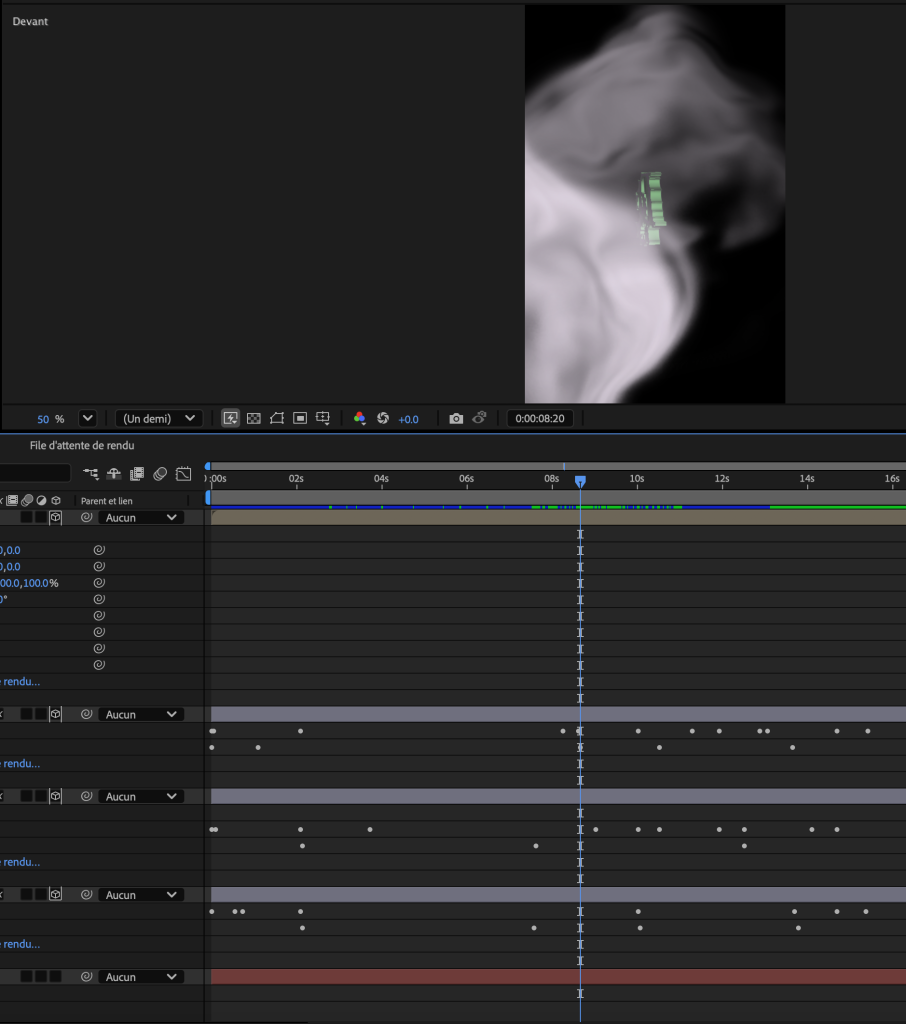Open the resolution dropdown showing Un demi
The height and width of the screenshot is (1024, 906).
(x=158, y=418)
